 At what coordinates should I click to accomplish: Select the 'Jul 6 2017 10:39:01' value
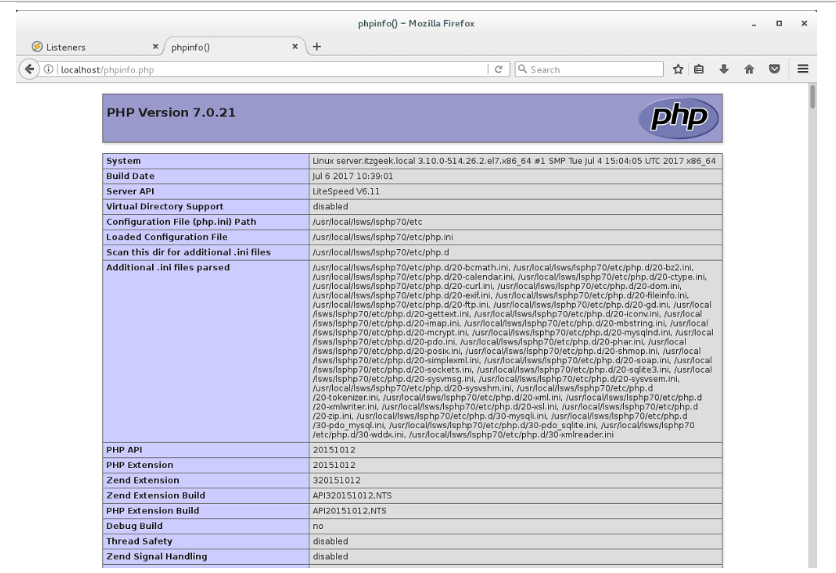coord(353,176)
